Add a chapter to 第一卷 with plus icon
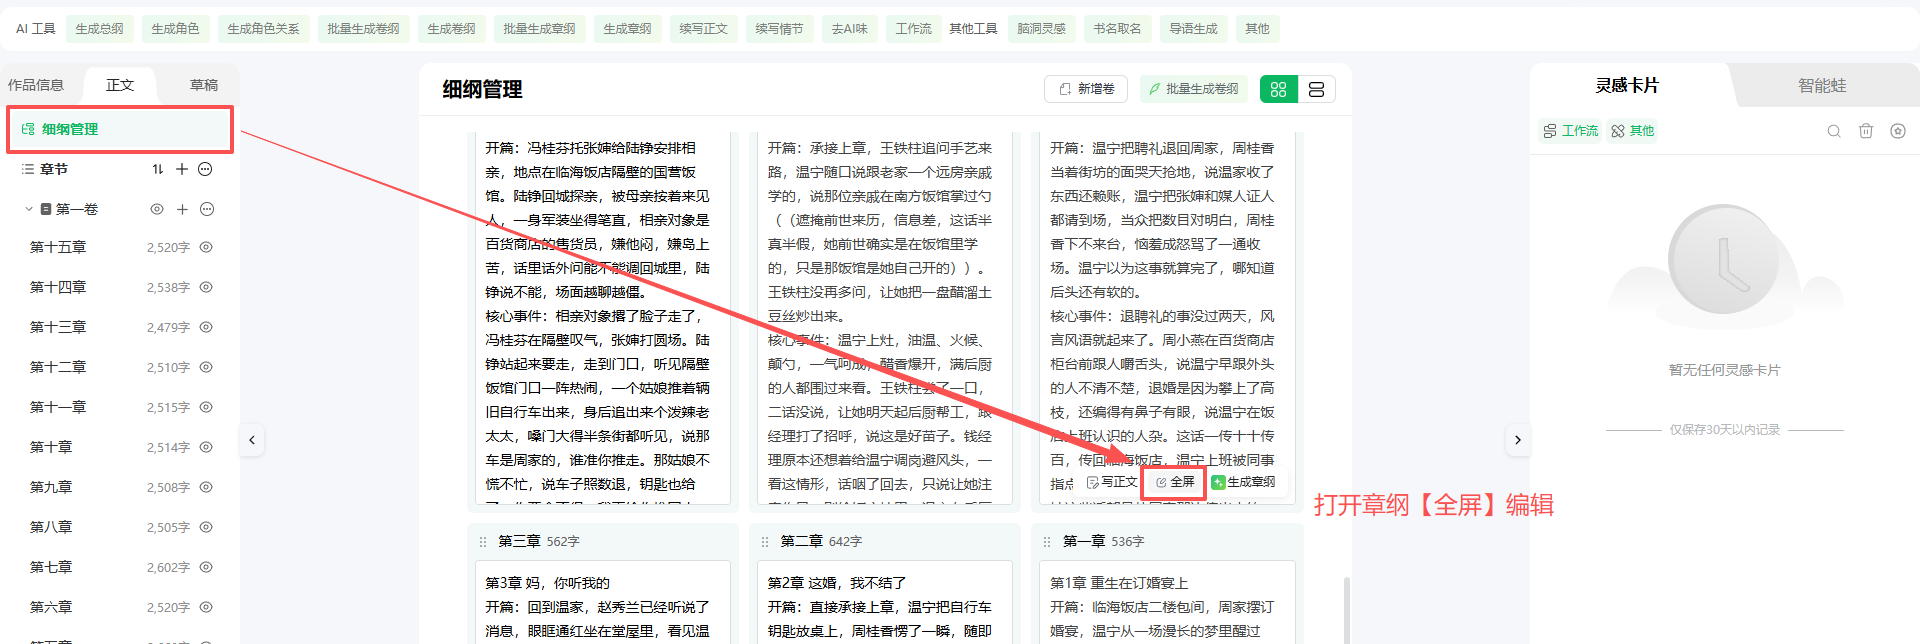This screenshot has width=1920, height=644. [x=182, y=209]
